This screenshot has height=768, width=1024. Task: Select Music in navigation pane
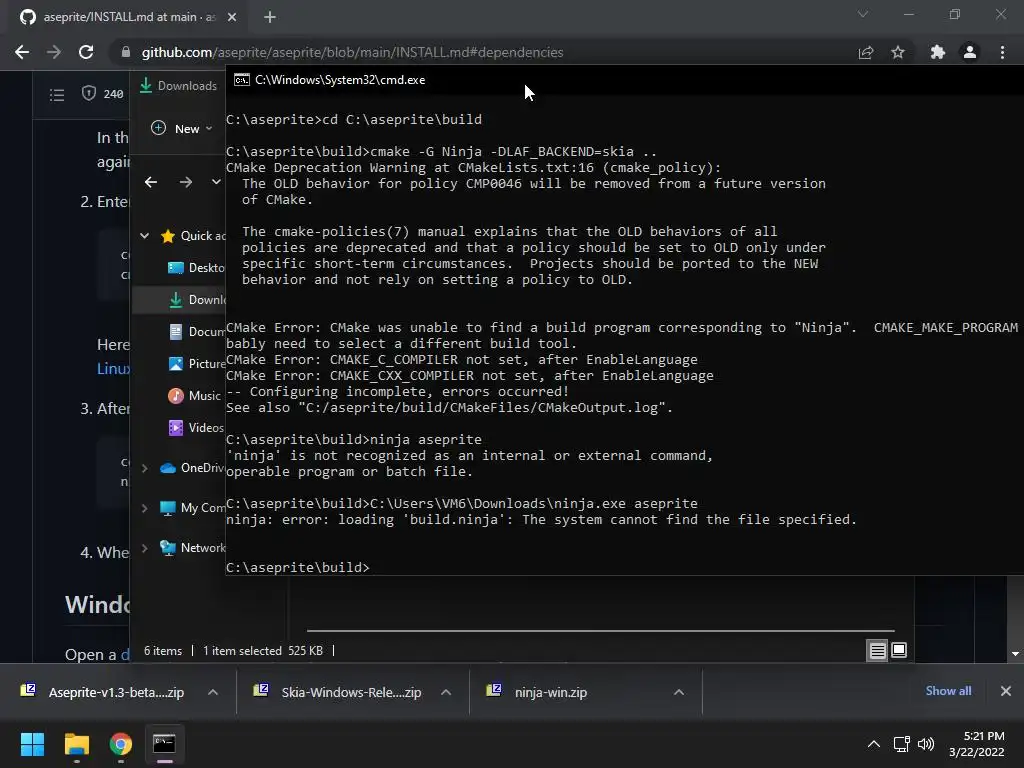tap(194, 396)
